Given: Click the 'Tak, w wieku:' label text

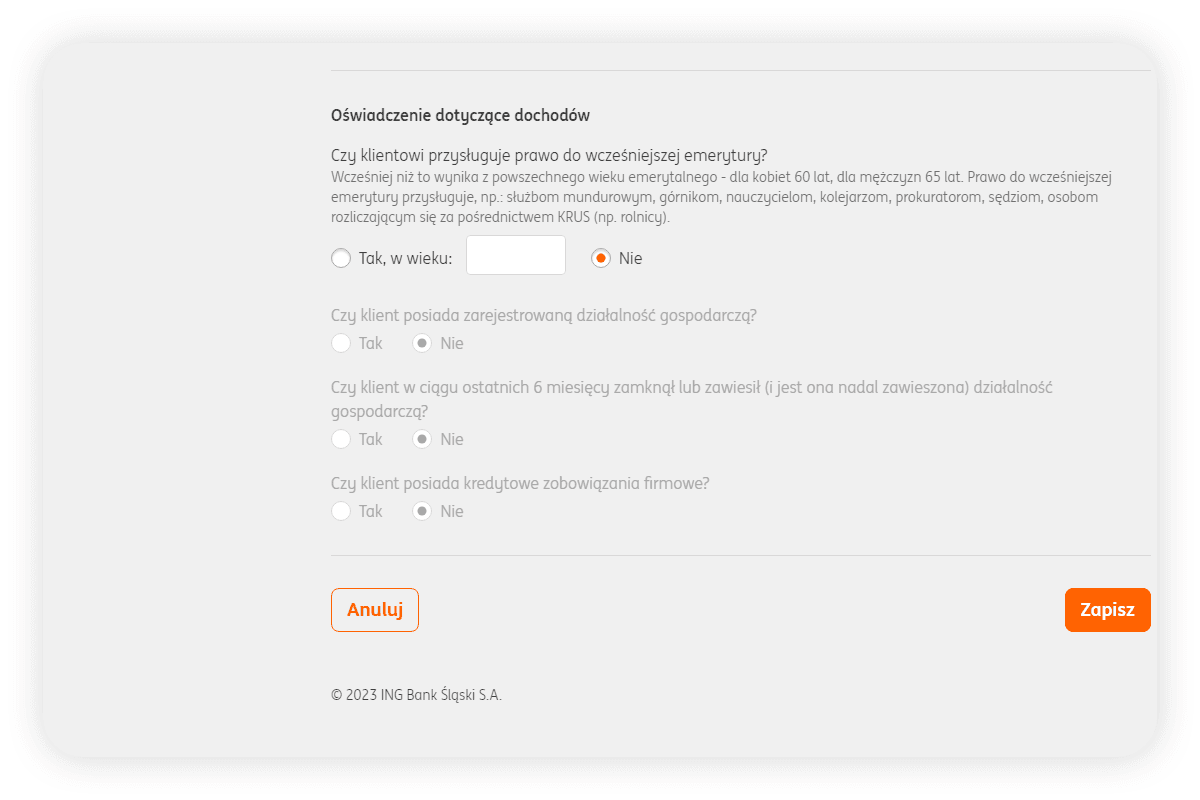Looking at the screenshot, I should [405, 258].
